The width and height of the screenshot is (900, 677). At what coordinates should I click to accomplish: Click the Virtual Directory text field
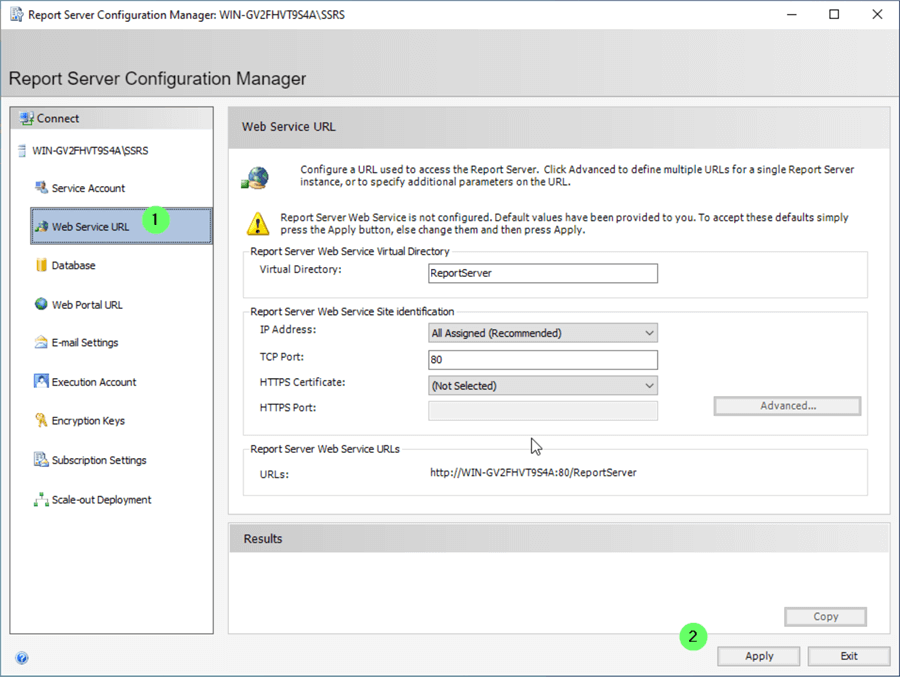[x=542, y=273]
